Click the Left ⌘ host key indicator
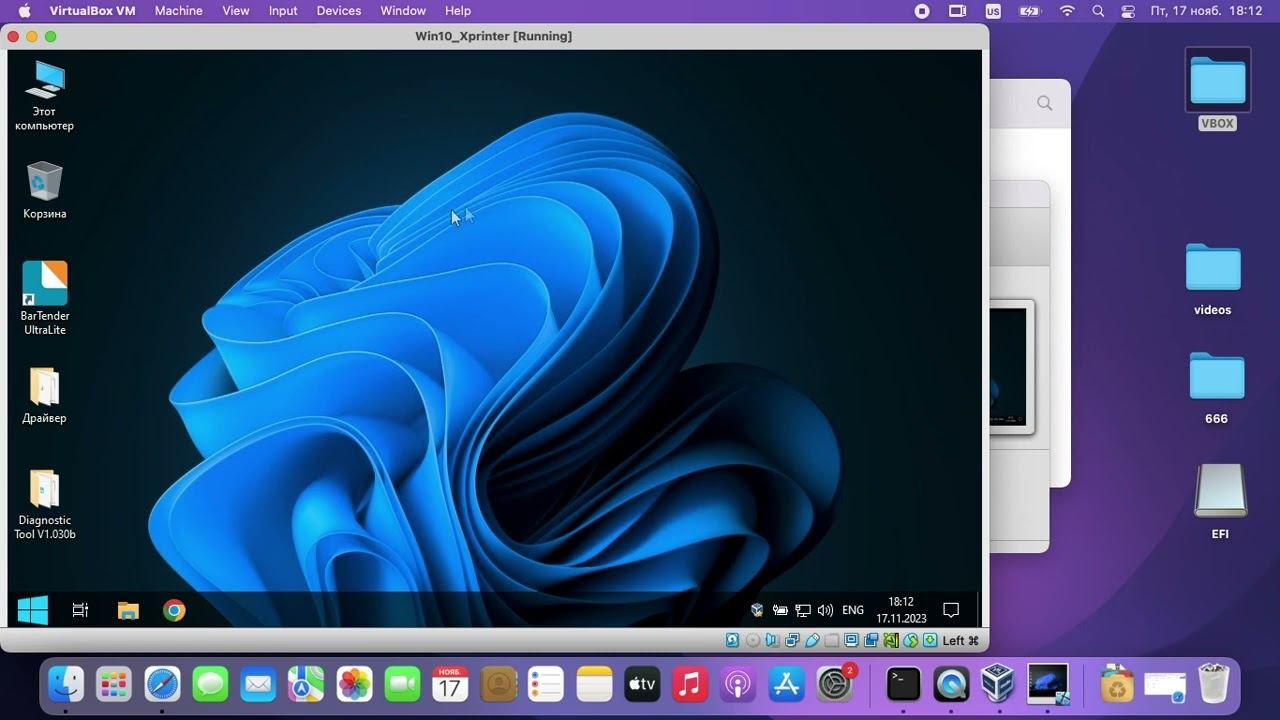 click(x=960, y=640)
